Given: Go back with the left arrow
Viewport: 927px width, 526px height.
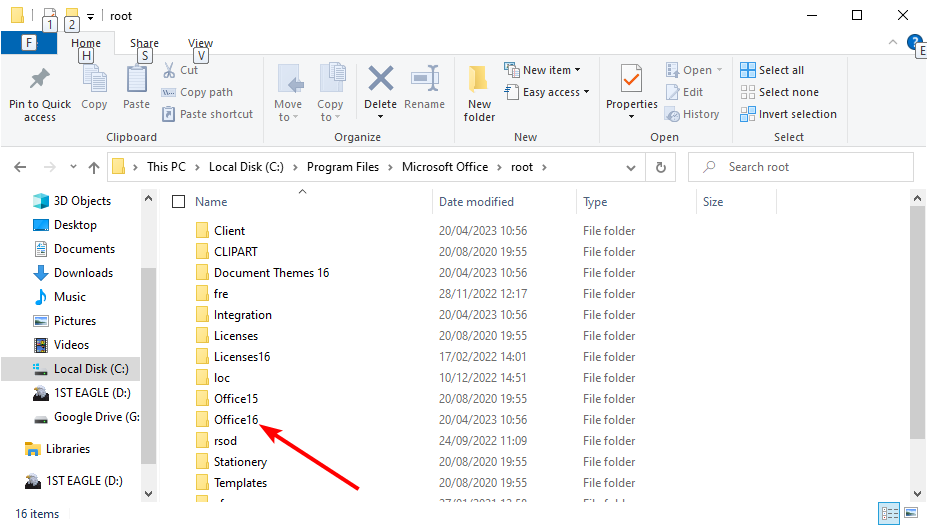Looking at the screenshot, I should [x=20, y=167].
